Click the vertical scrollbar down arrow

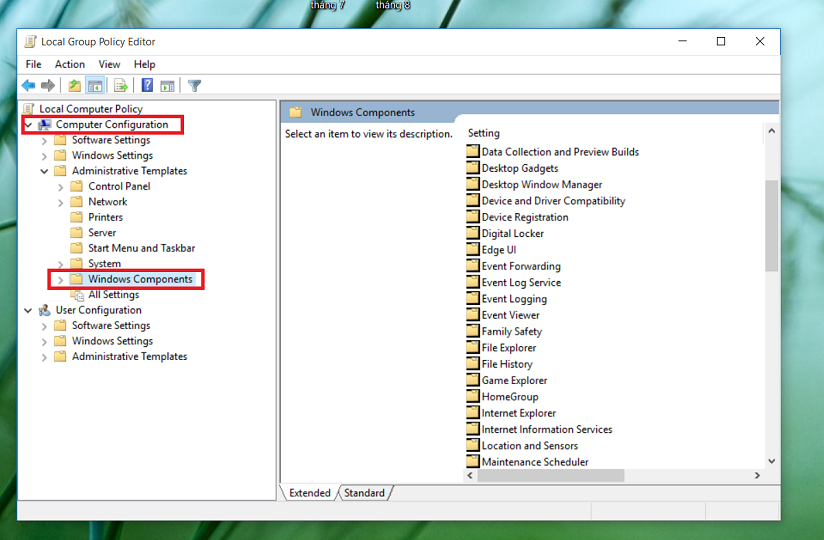coord(771,461)
